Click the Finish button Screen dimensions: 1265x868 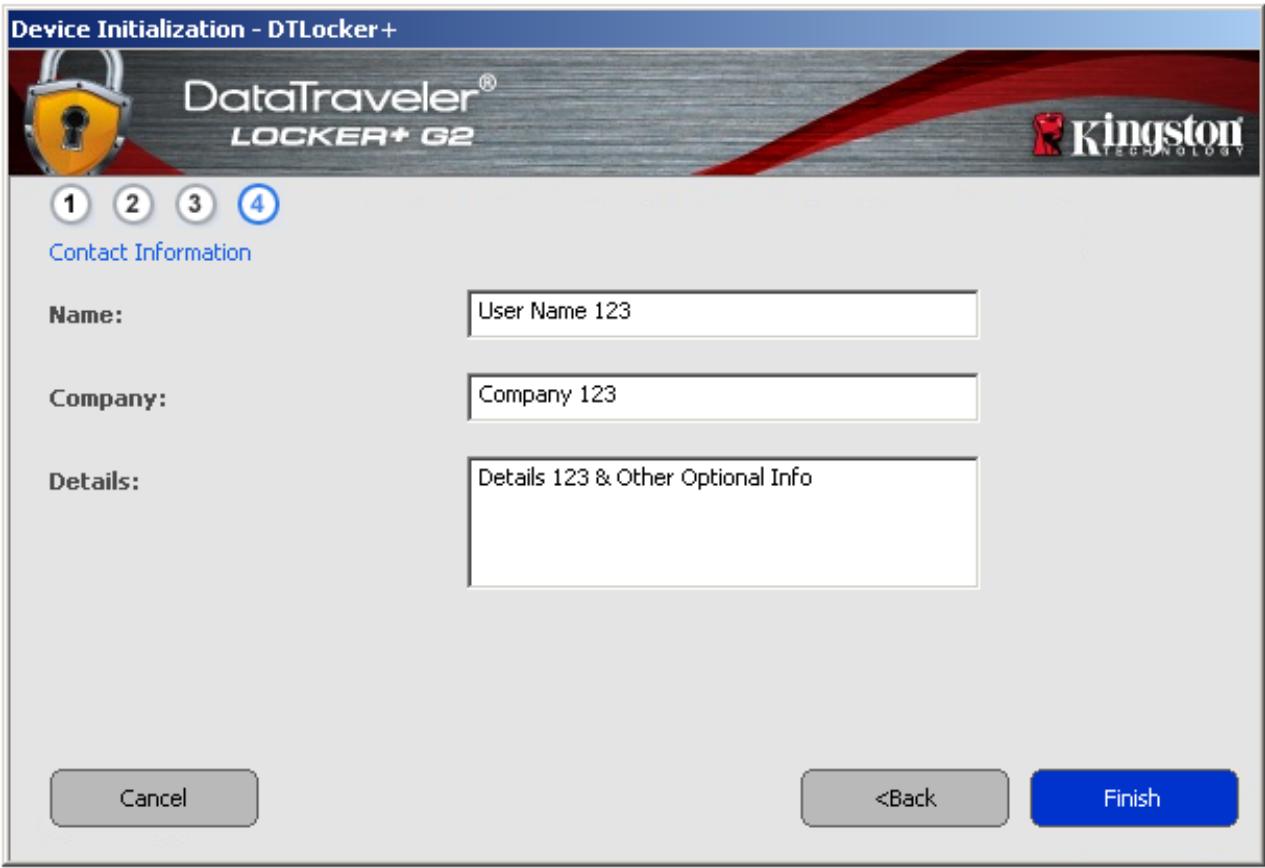click(1134, 798)
